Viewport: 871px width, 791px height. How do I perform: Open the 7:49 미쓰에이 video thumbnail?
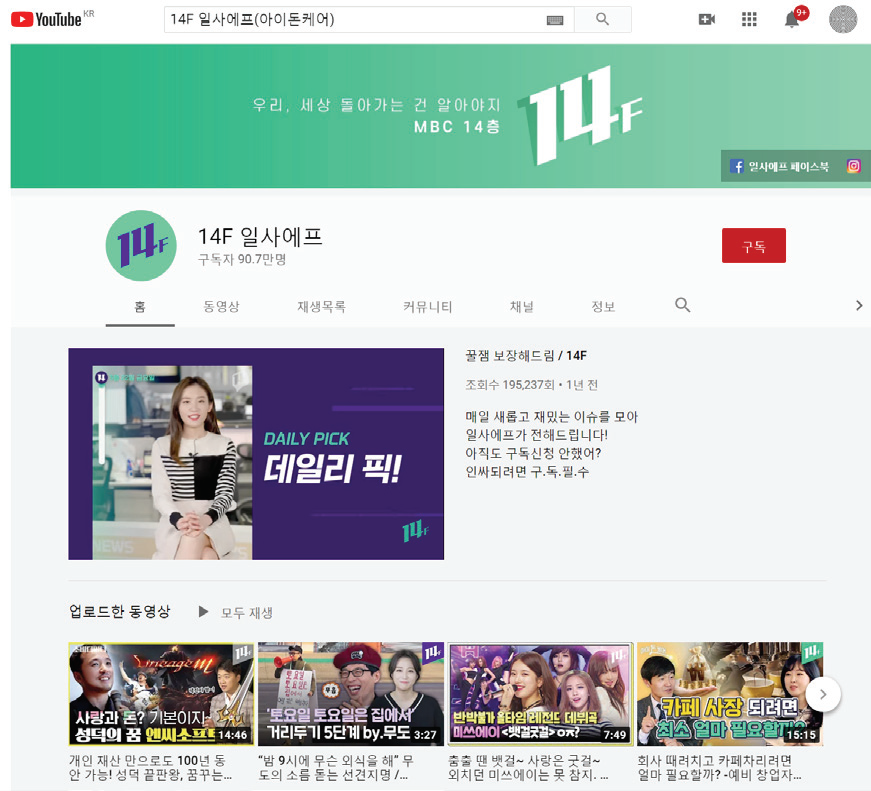tap(540, 694)
